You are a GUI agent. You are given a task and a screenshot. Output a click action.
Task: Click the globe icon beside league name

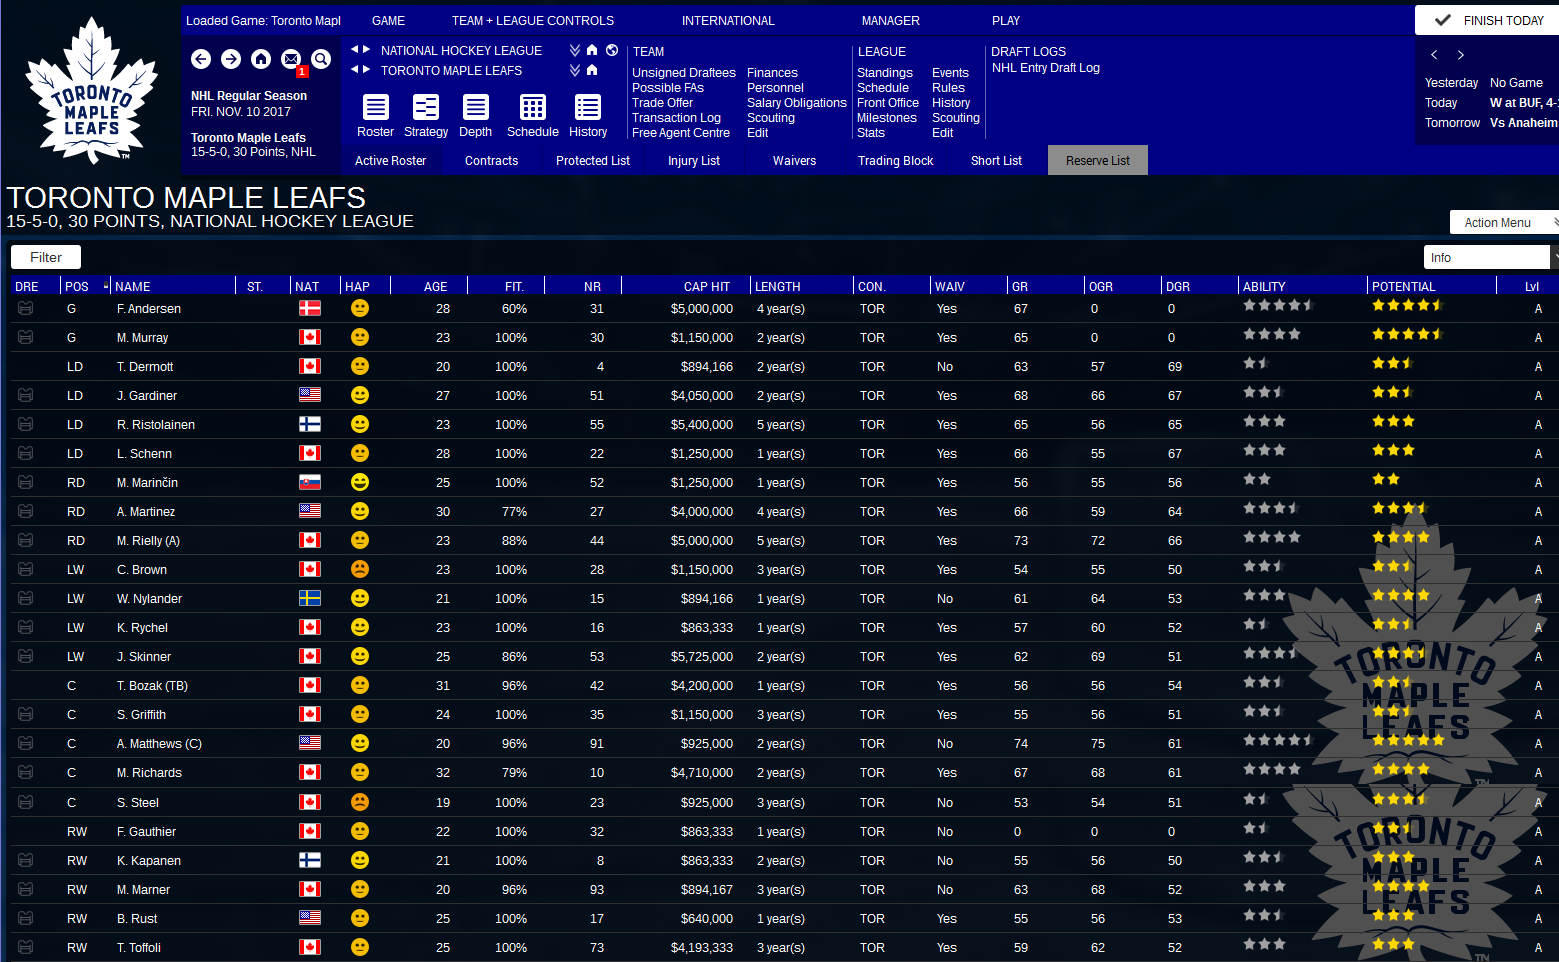click(x=612, y=50)
